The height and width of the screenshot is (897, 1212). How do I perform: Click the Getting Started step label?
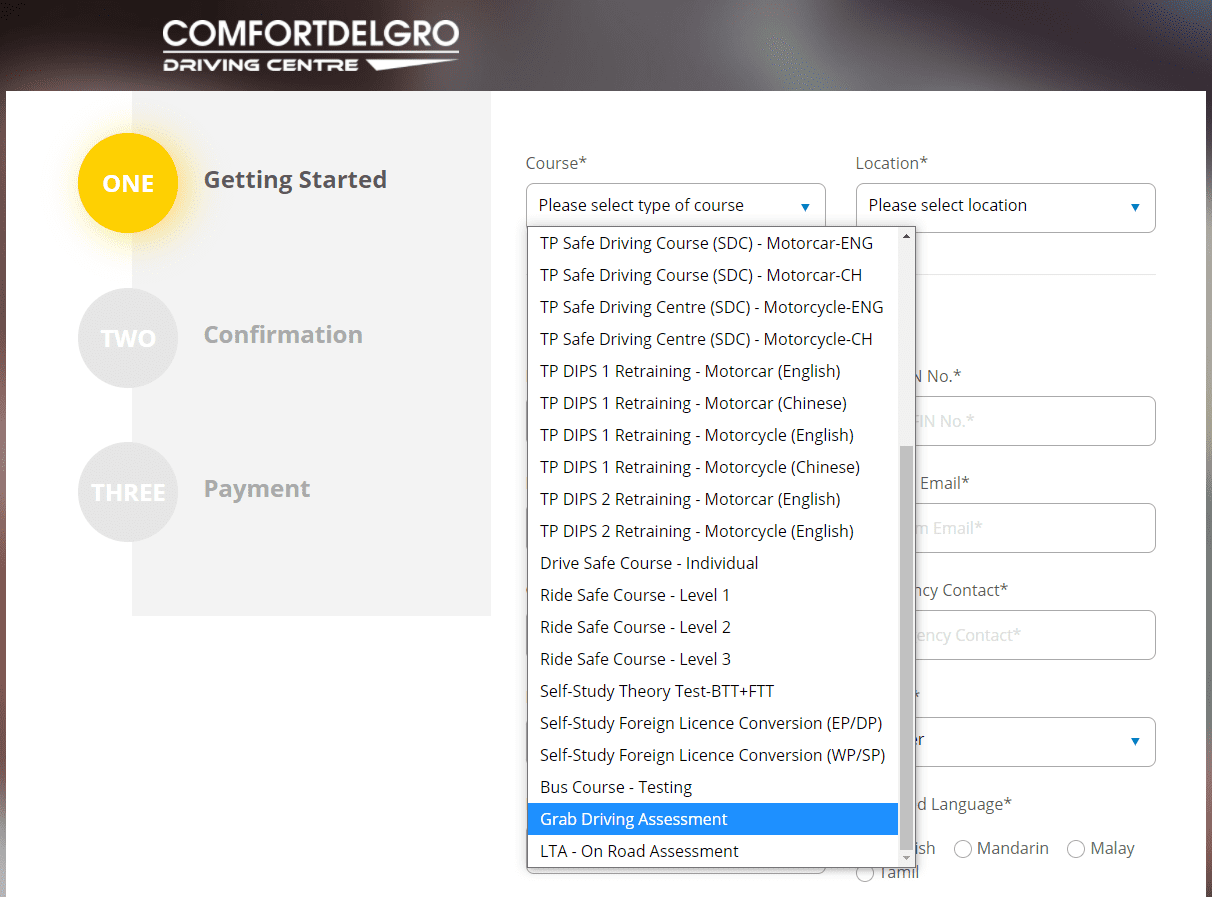(x=295, y=180)
